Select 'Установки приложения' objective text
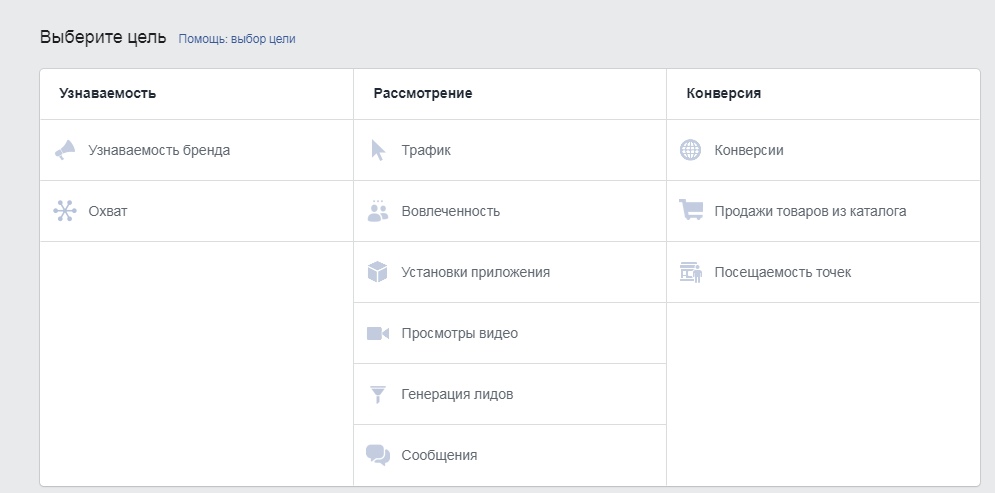This screenshot has width=995, height=493. 475,272
